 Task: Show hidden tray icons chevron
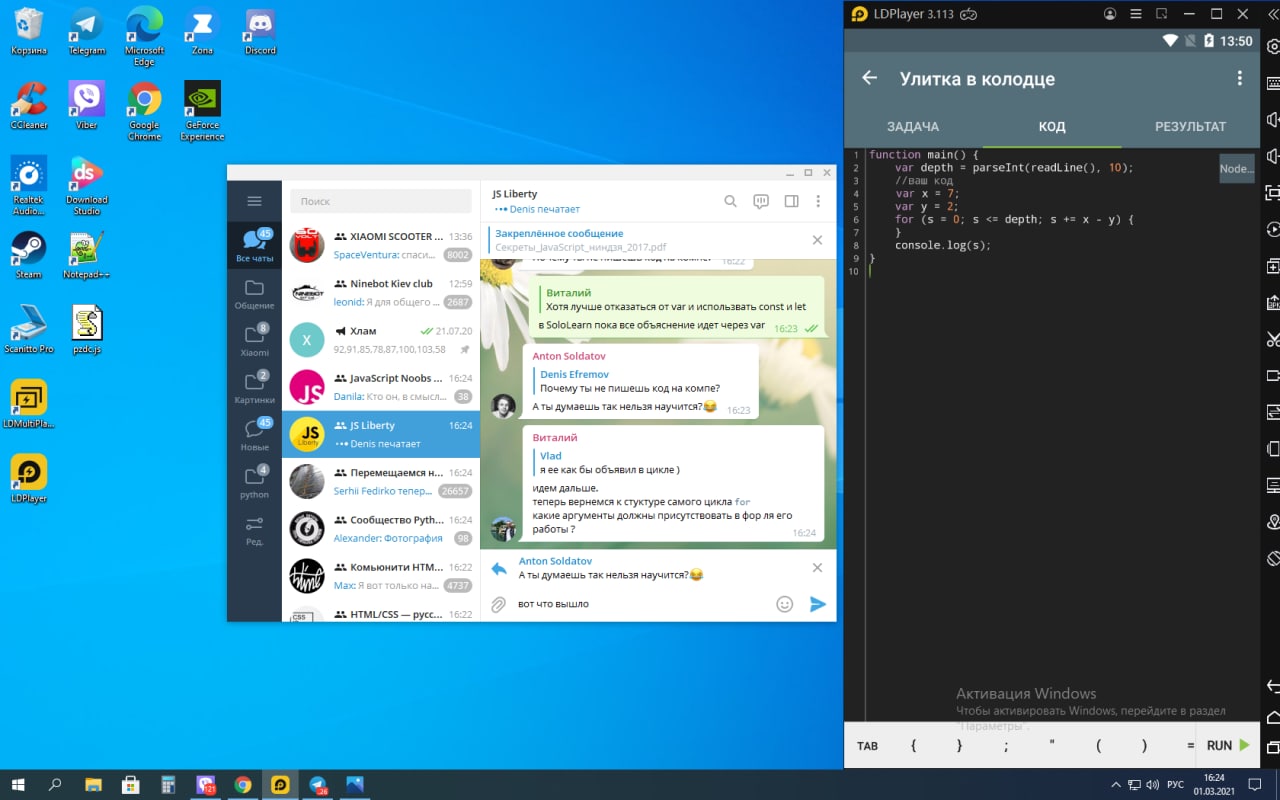pyautogui.click(x=1116, y=785)
